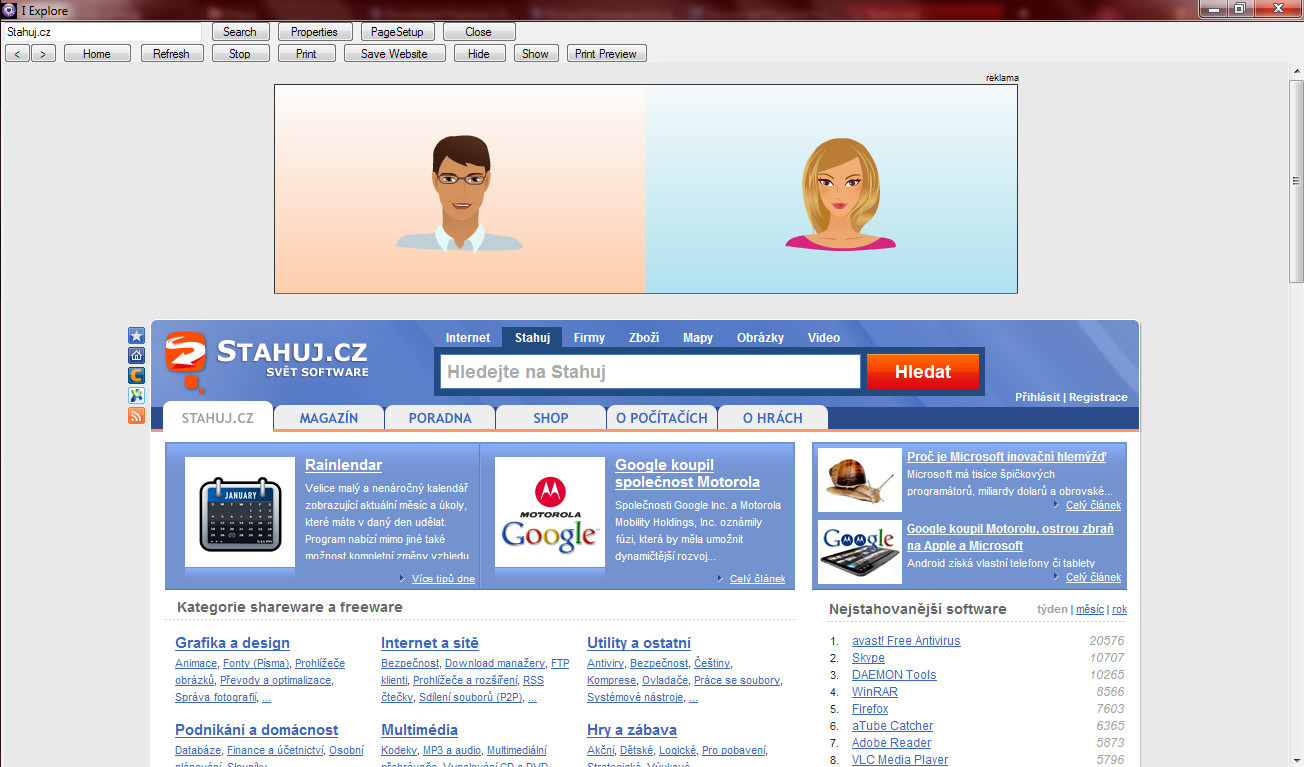Switch to the MAGAZÍN tab
The height and width of the screenshot is (767, 1304).
click(329, 418)
